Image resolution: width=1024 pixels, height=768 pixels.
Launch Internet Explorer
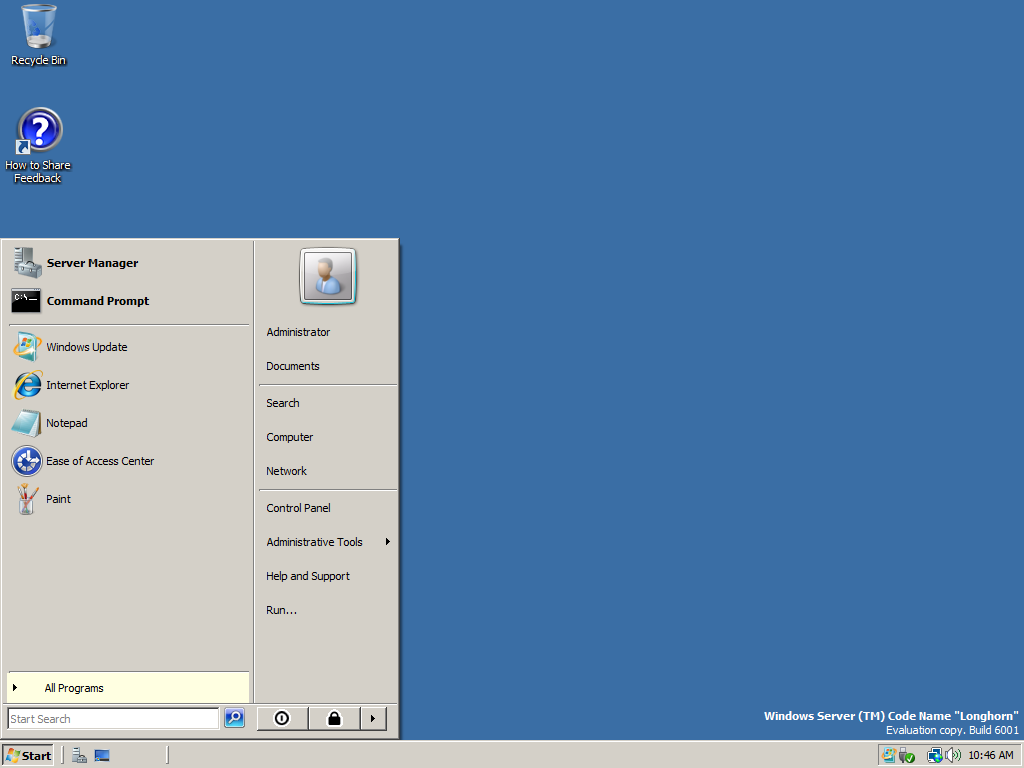pos(87,385)
